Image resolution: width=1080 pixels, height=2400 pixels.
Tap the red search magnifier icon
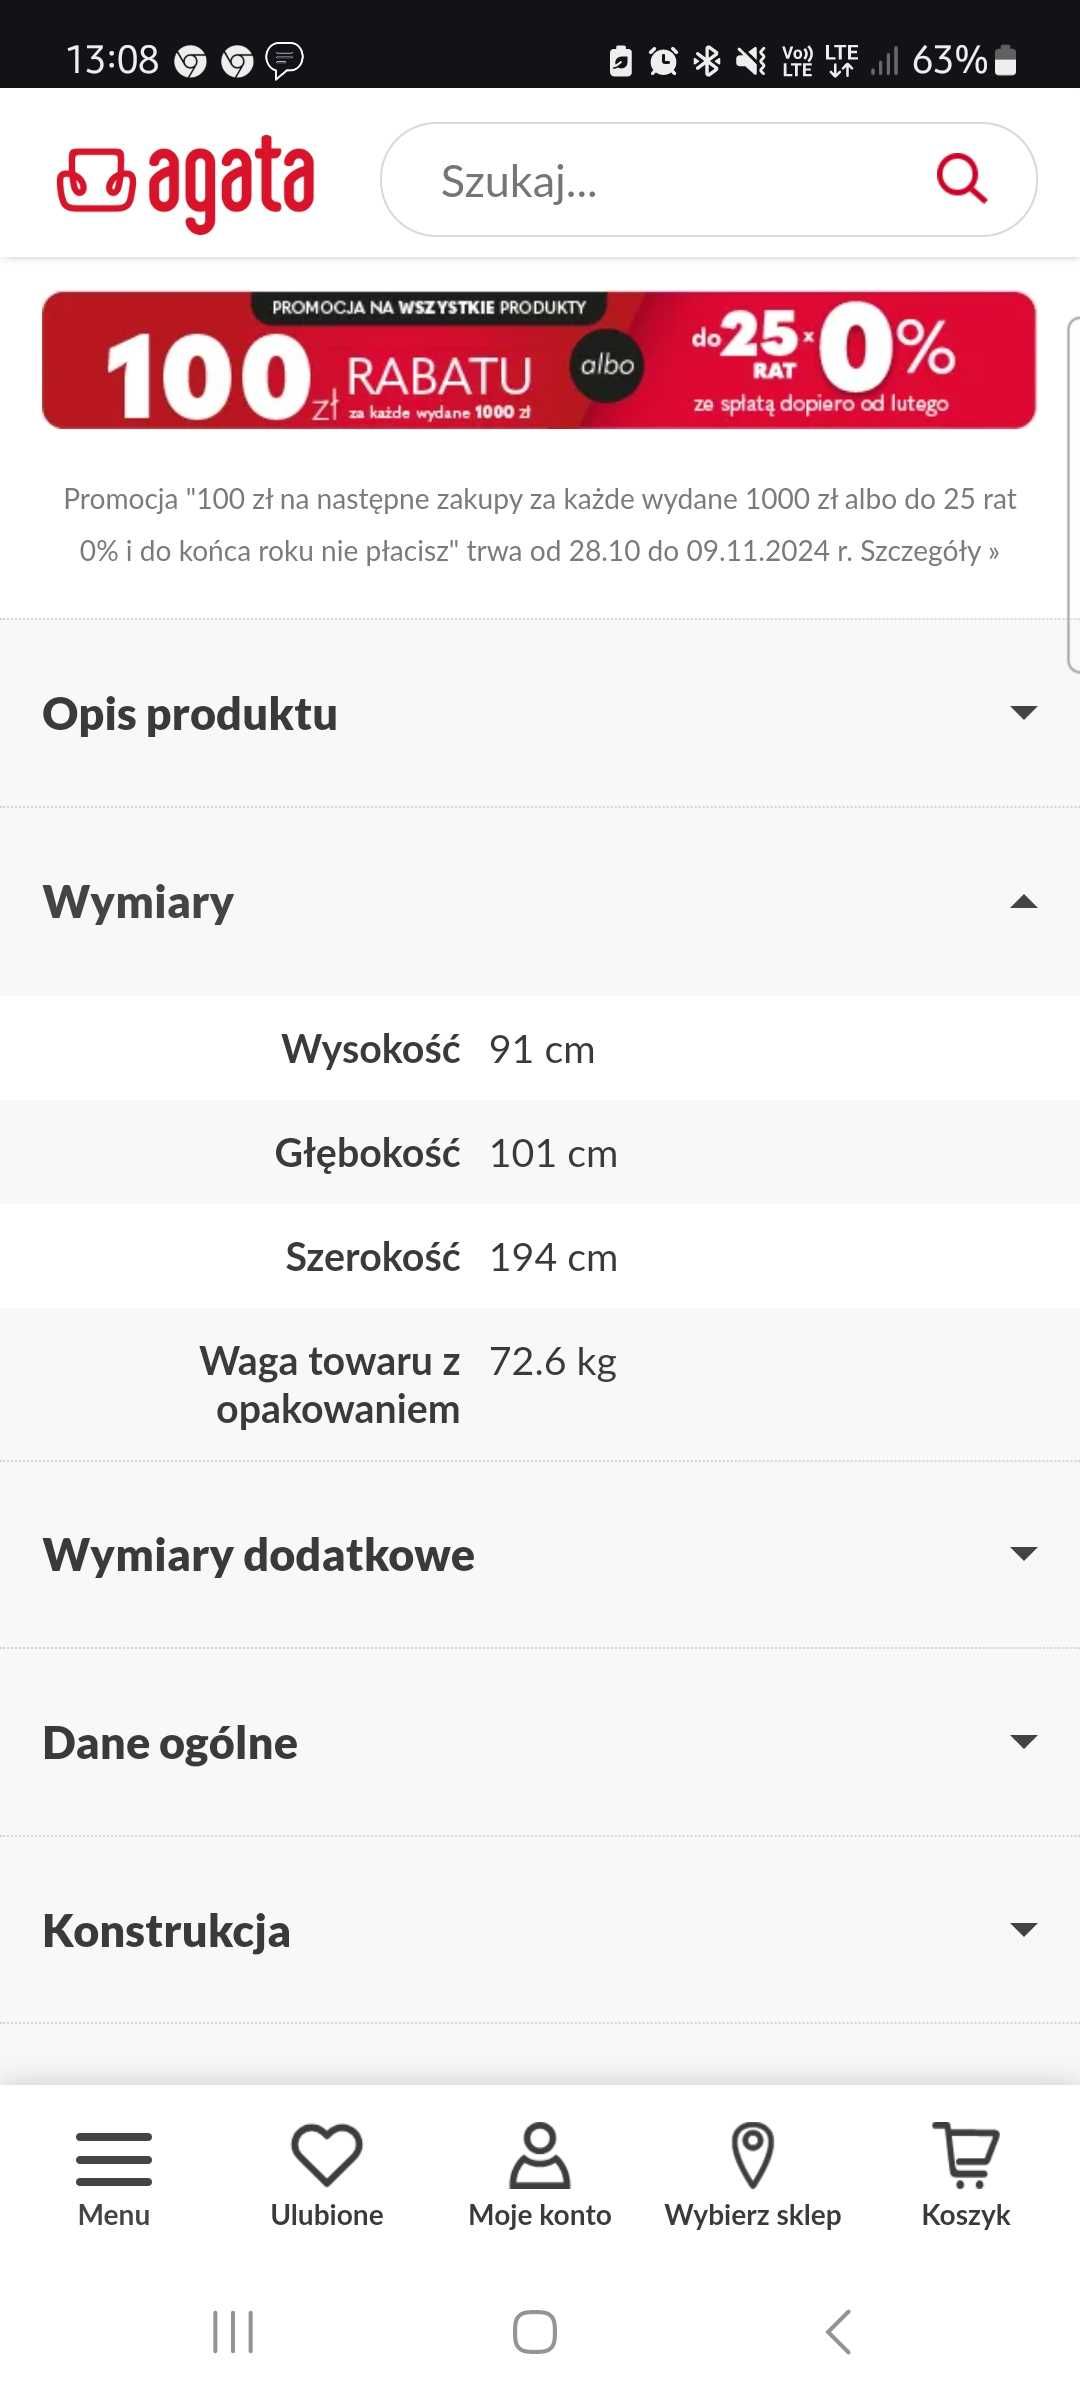(x=961, y=179)
